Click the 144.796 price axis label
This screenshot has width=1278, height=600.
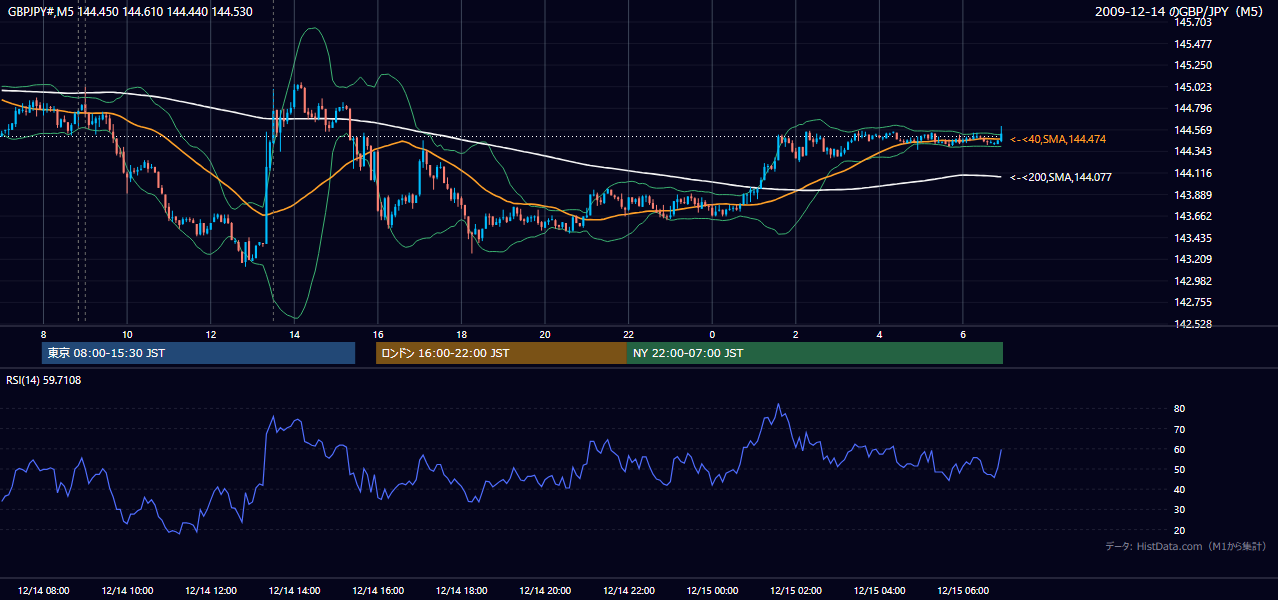(x=1191, y=108)
